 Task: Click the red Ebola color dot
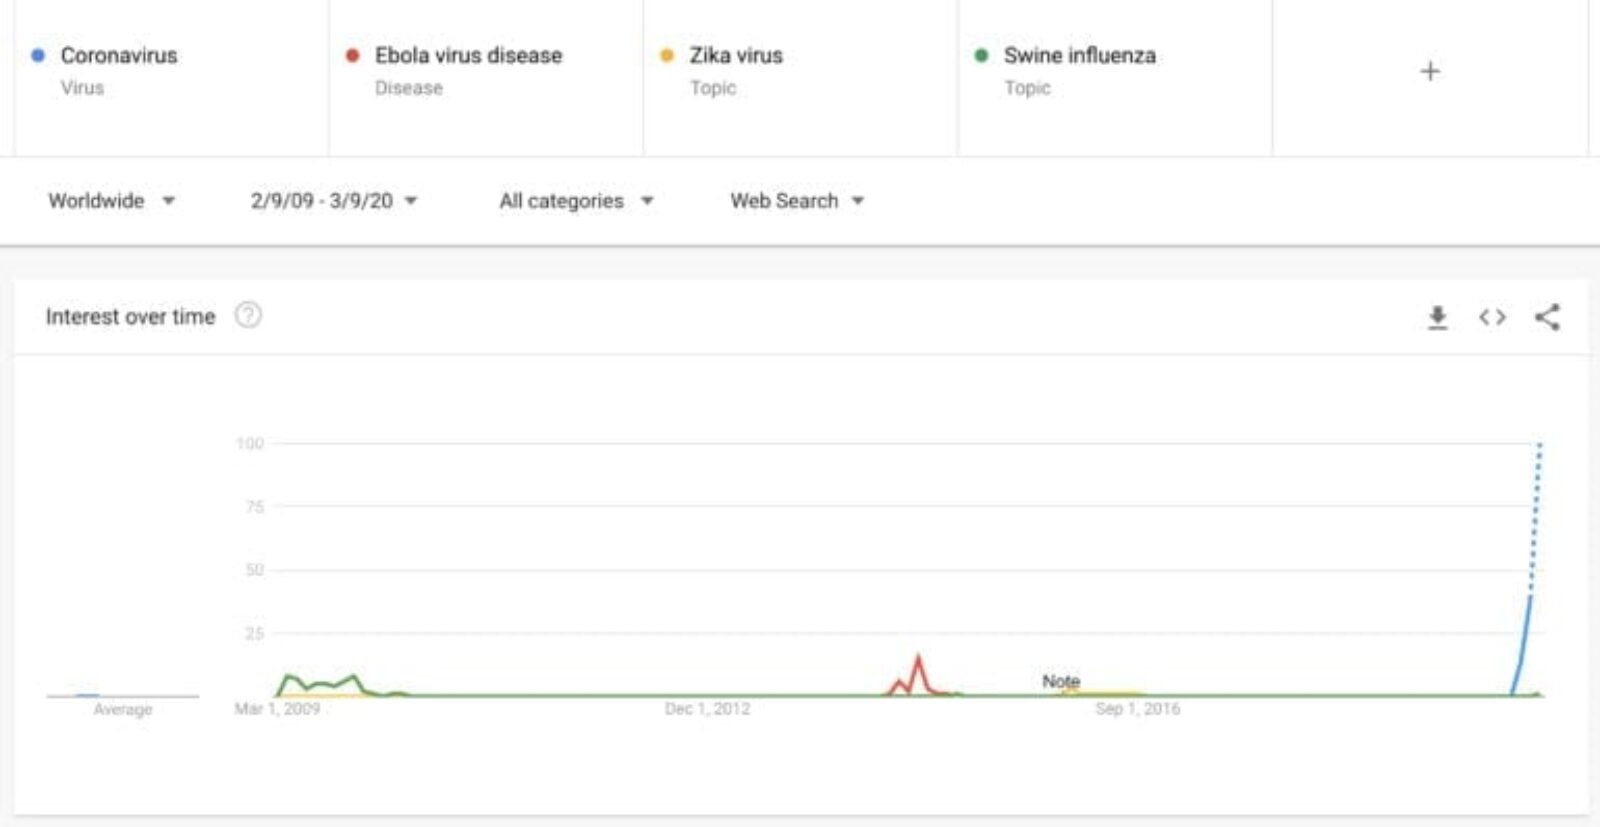(x=352, y=55)
